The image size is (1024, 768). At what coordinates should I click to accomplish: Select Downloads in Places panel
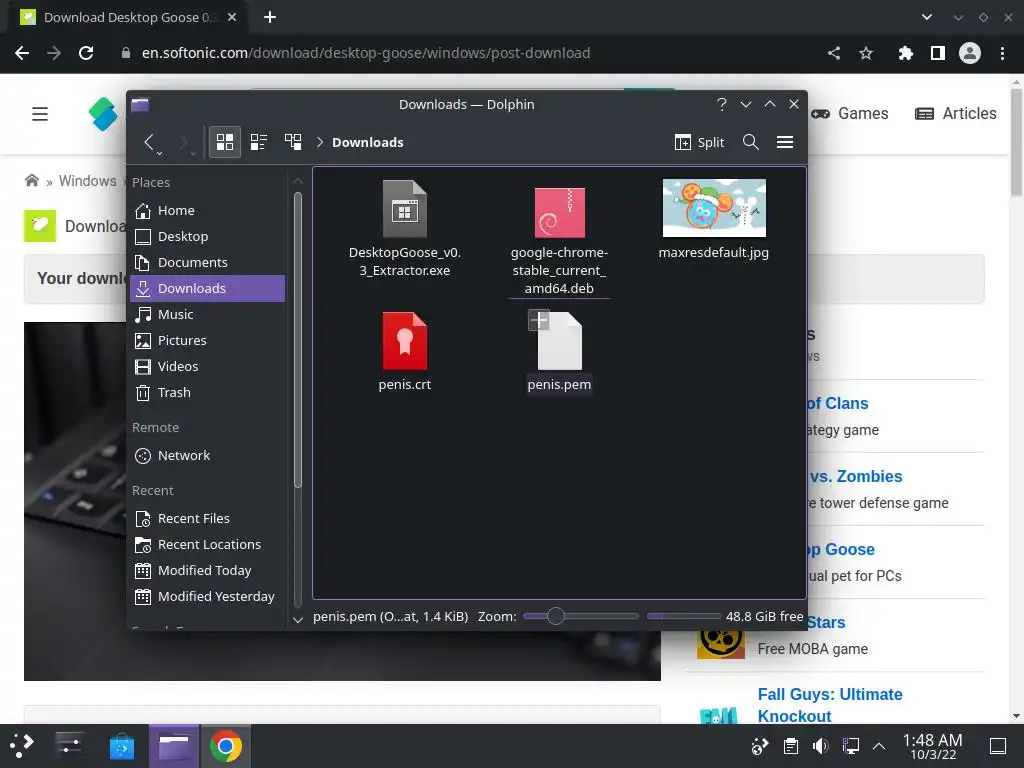208,289
